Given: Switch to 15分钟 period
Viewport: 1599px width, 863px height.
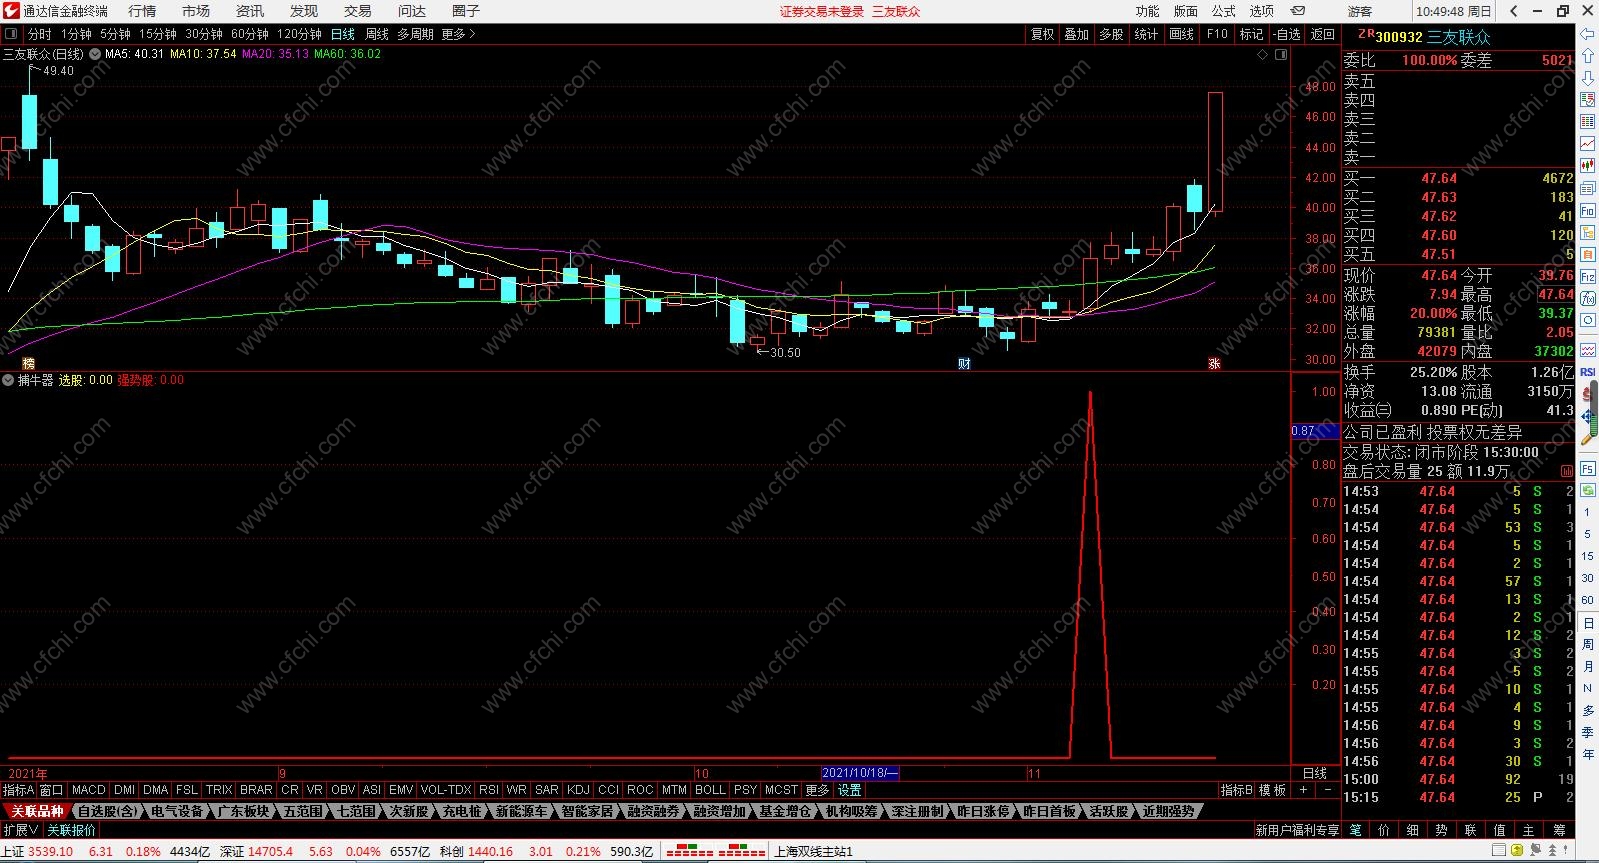Looking at the screenshot, I should [x=157, y=34].
